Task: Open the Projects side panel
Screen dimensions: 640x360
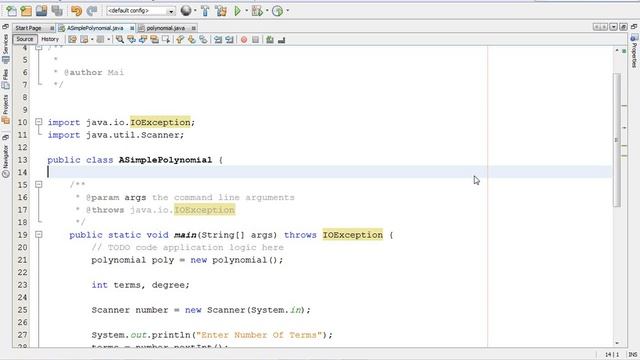Action: pos(5,109)
